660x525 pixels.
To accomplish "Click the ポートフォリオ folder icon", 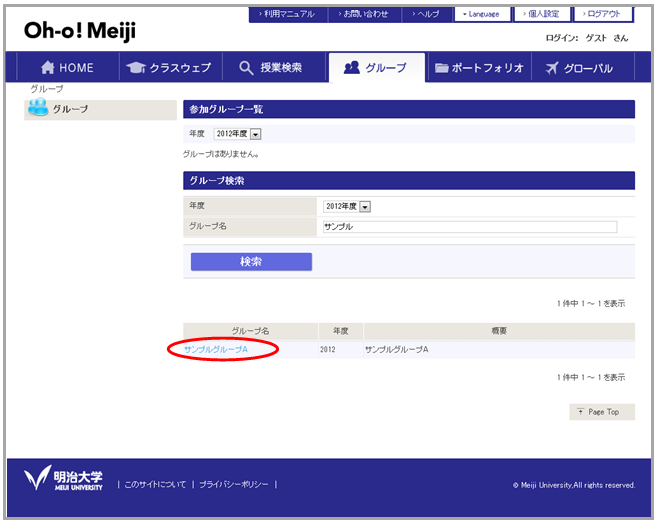I will tap(441, 68).
